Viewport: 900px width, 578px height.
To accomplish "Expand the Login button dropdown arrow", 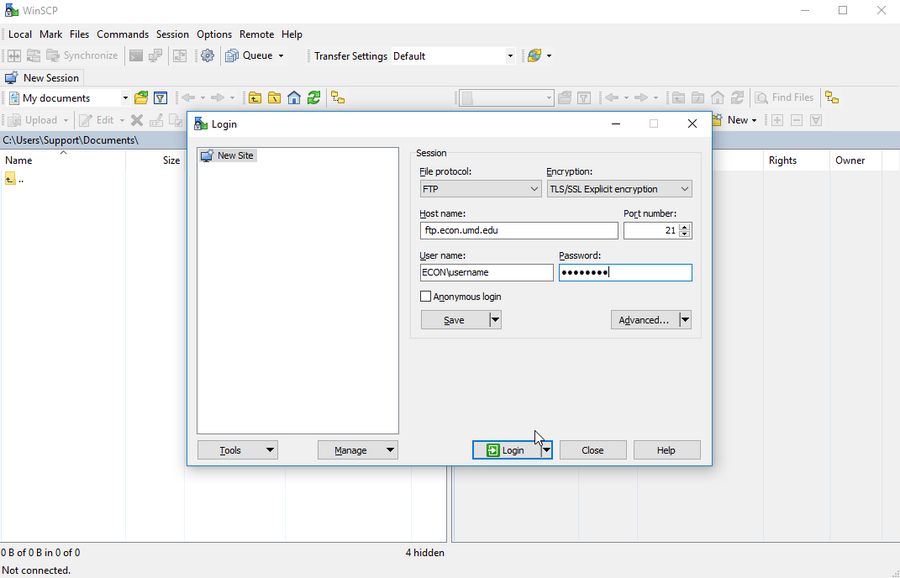I will [546, 451].
